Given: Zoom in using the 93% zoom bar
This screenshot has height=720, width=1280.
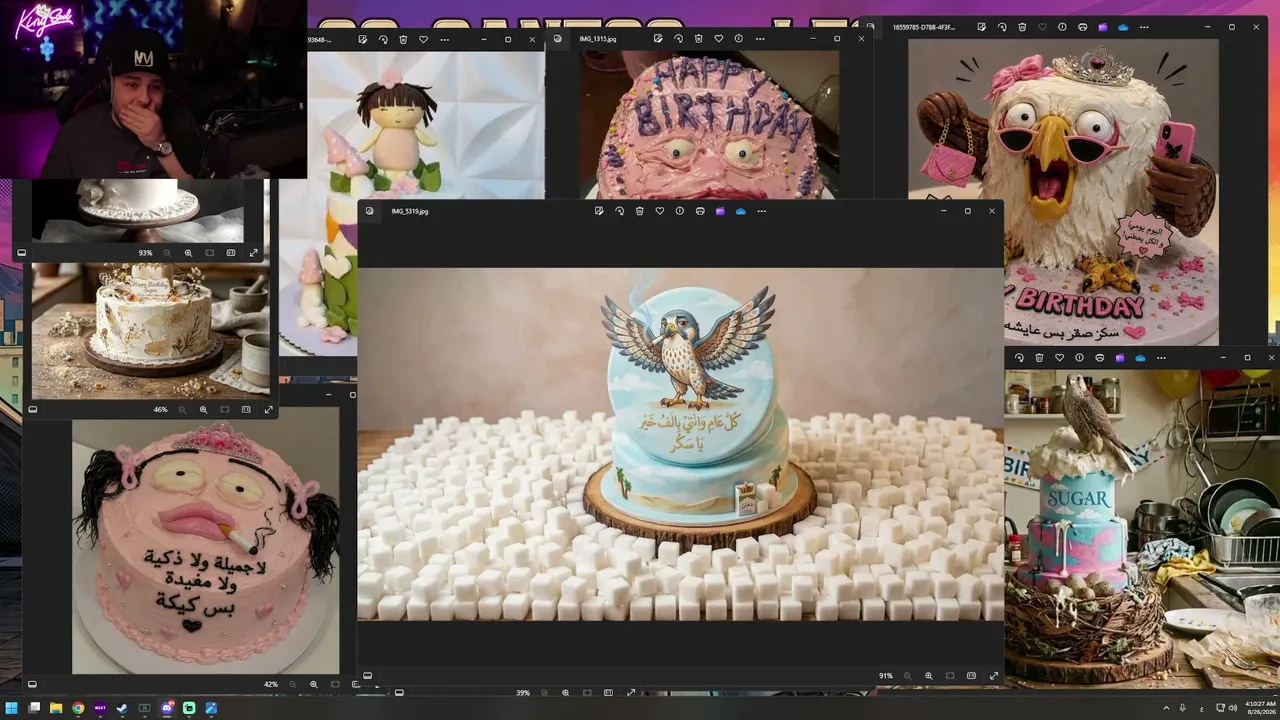Looking at the screenshot, I should pyautogui.click(x=188, y=253).
